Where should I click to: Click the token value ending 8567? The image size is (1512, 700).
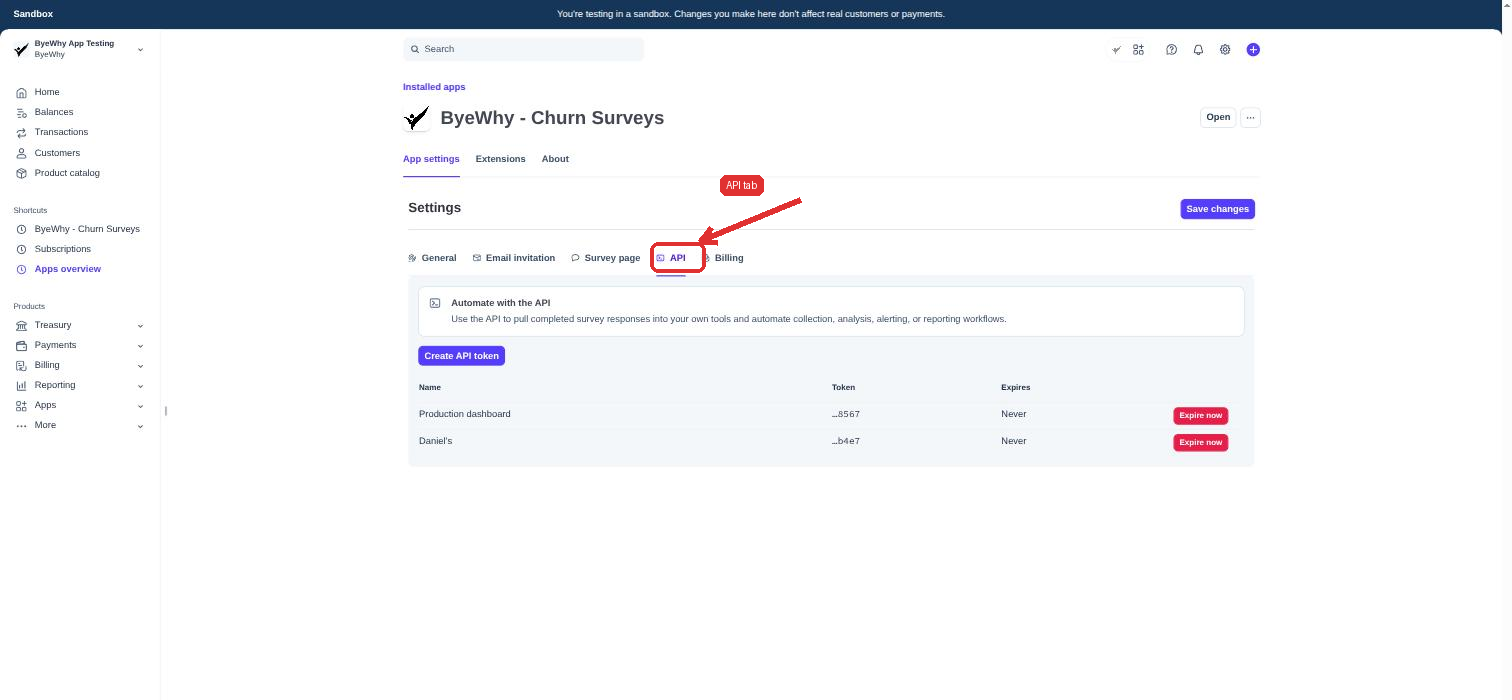(846, 414)
